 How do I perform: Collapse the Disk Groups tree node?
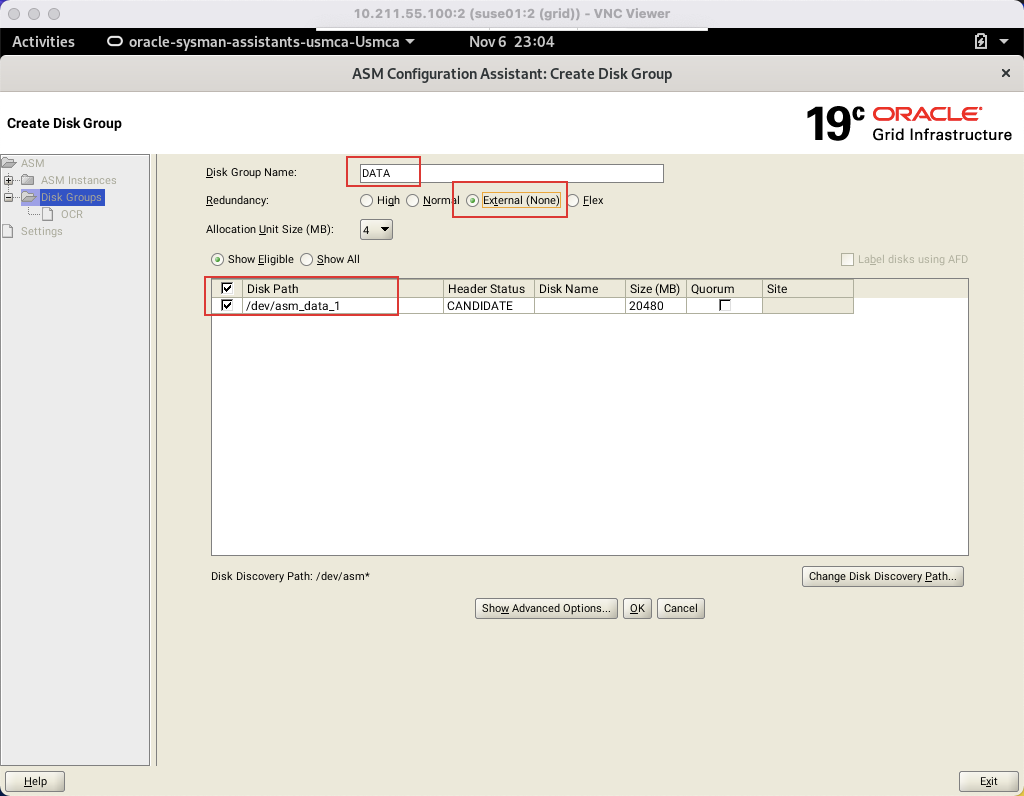8,197
